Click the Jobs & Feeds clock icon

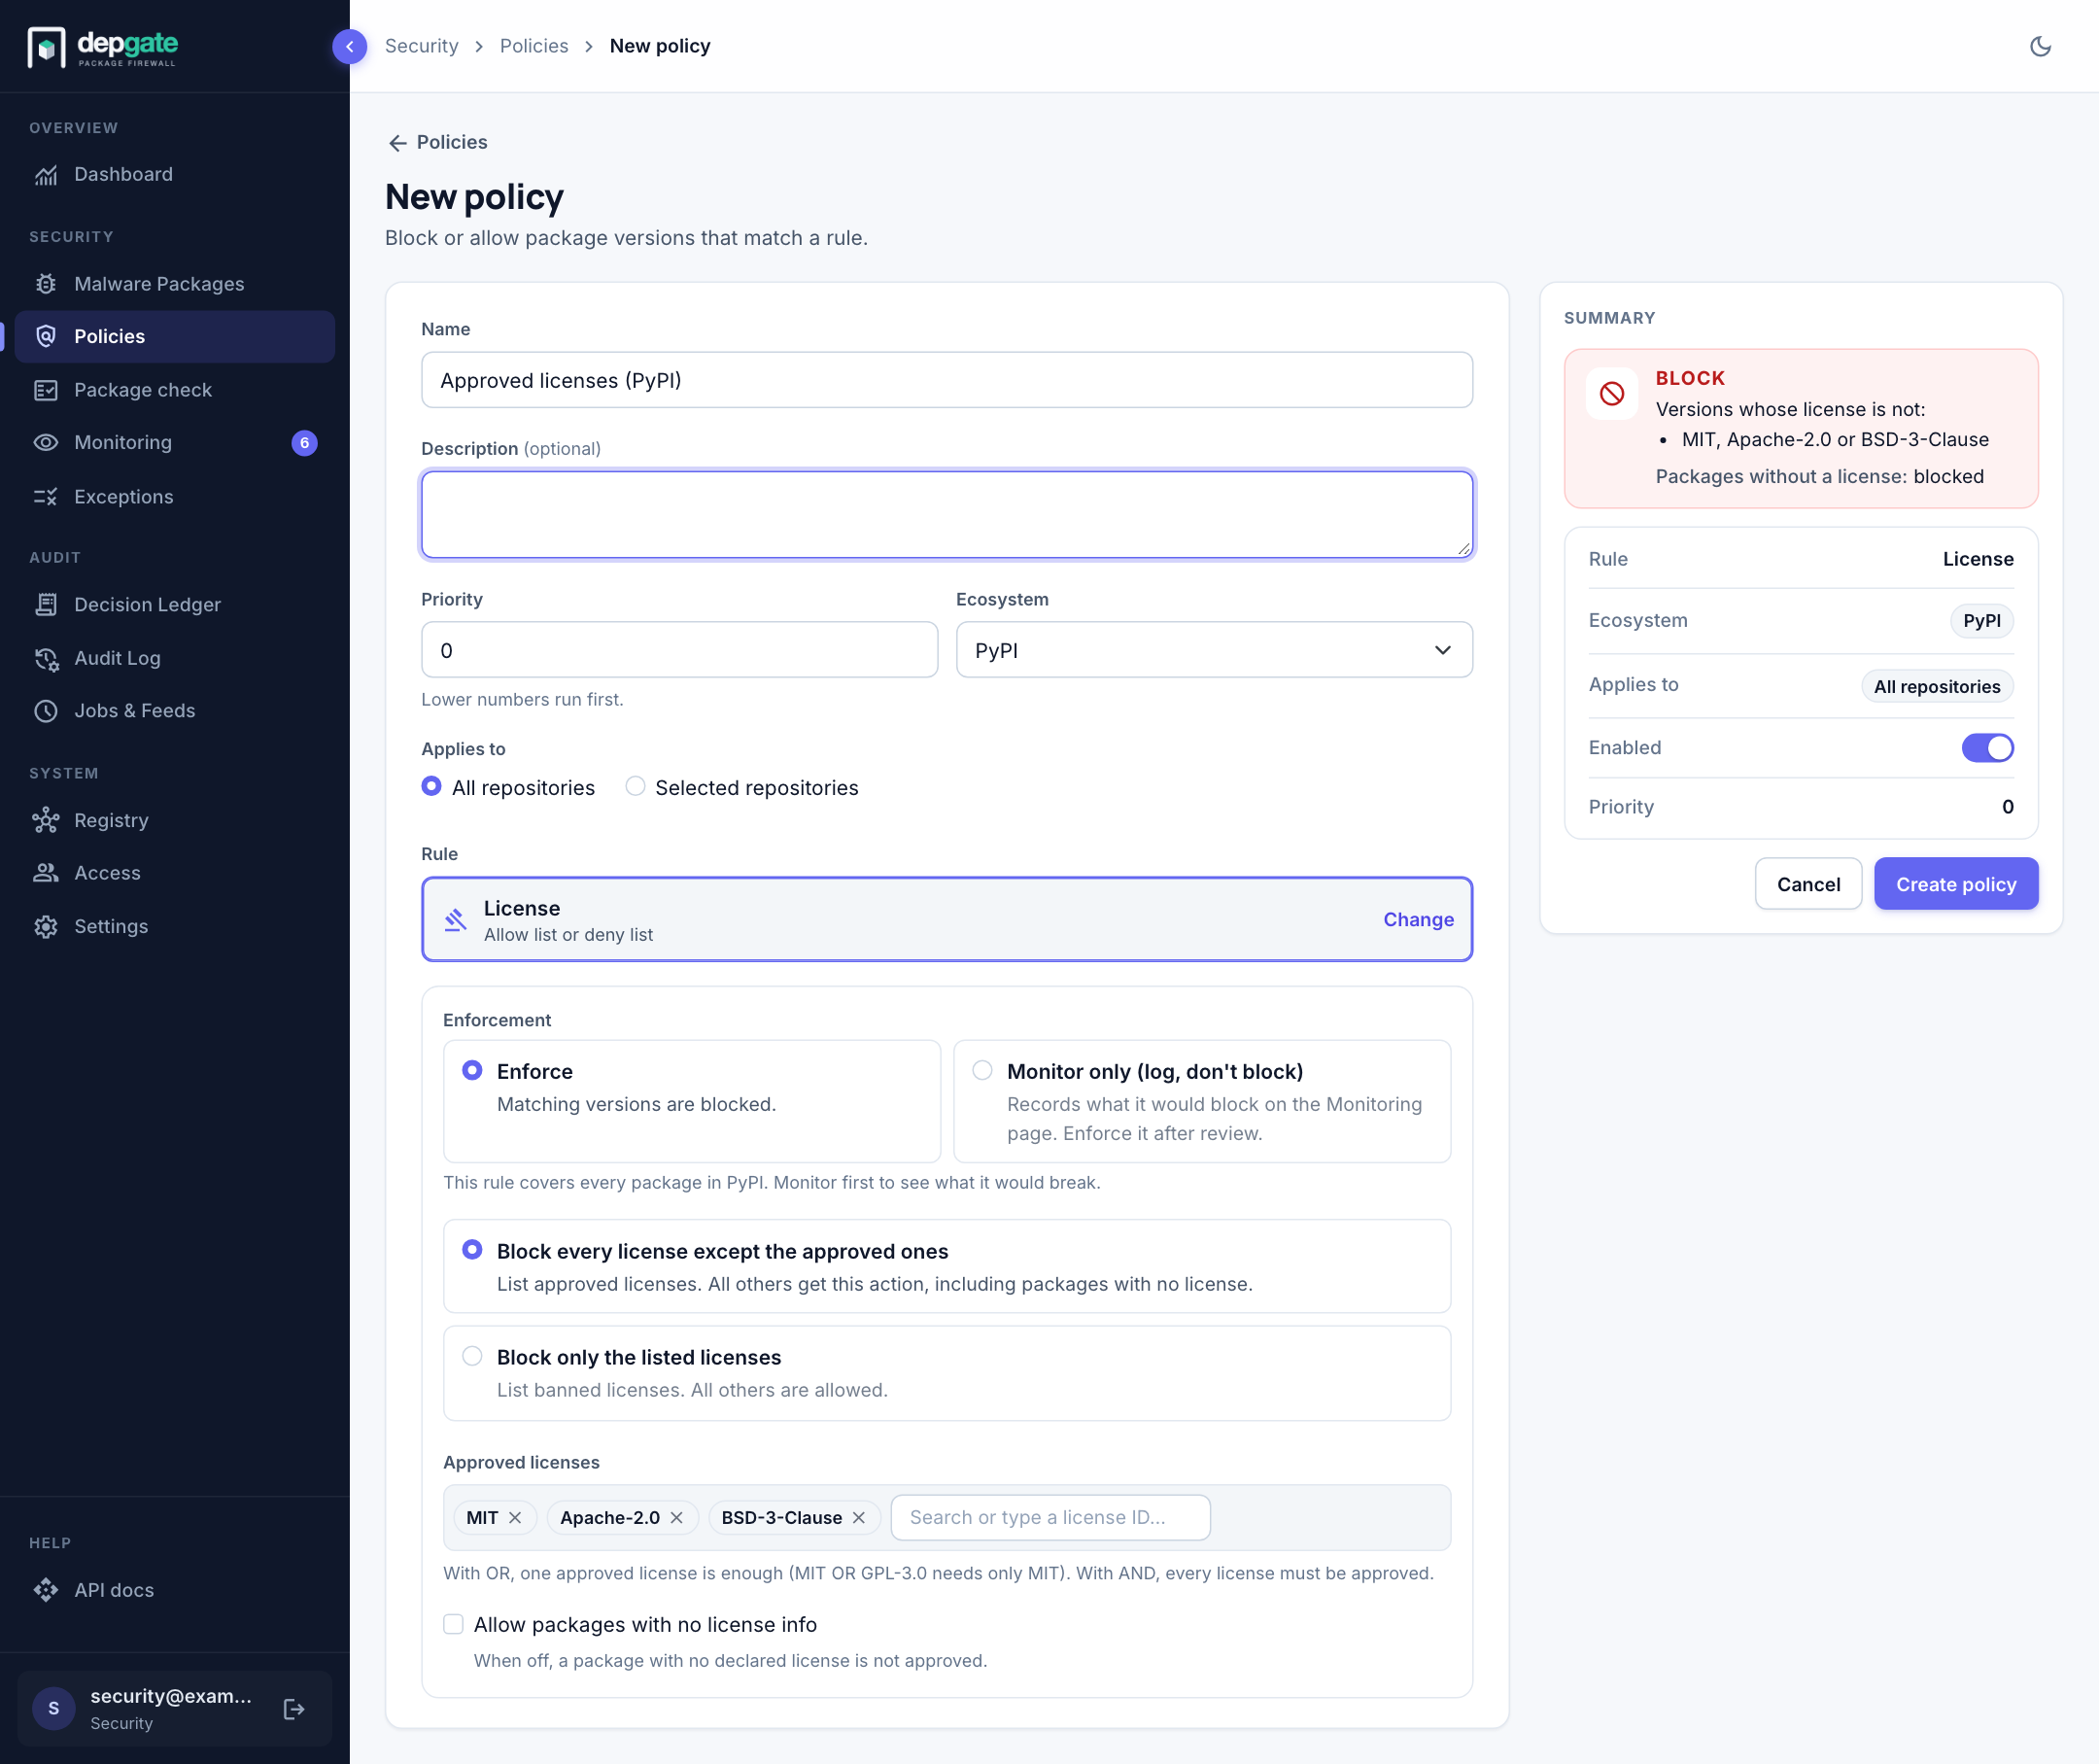coord(46,711)
